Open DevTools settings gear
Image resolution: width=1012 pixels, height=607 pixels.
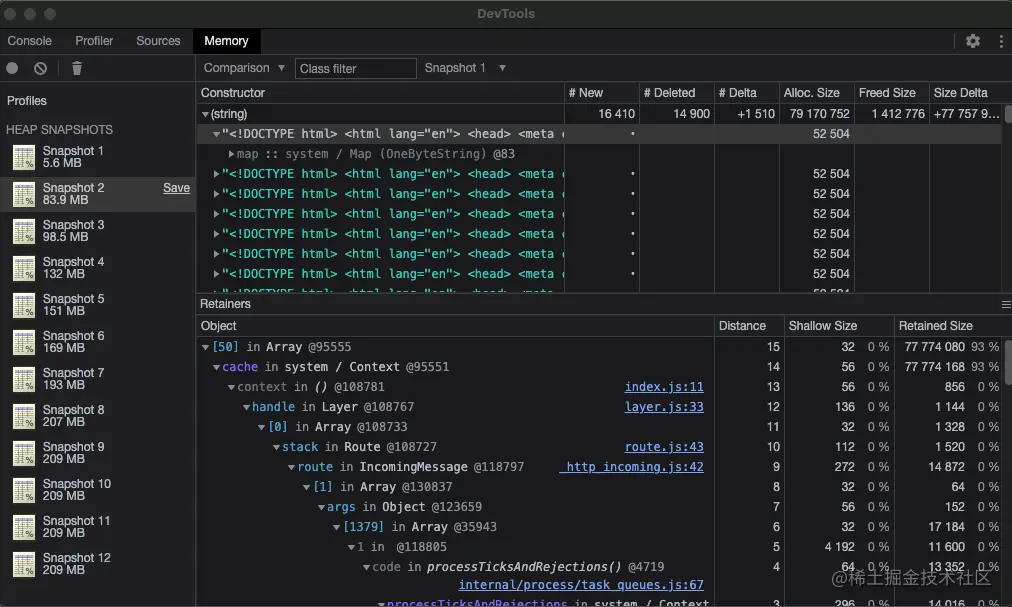(x=972, y=41)
